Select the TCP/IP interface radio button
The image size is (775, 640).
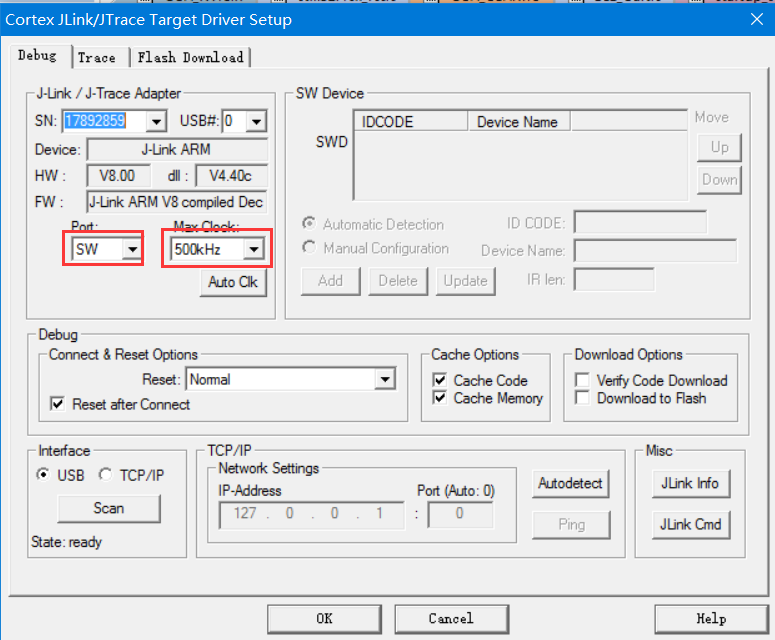(105, 475)
